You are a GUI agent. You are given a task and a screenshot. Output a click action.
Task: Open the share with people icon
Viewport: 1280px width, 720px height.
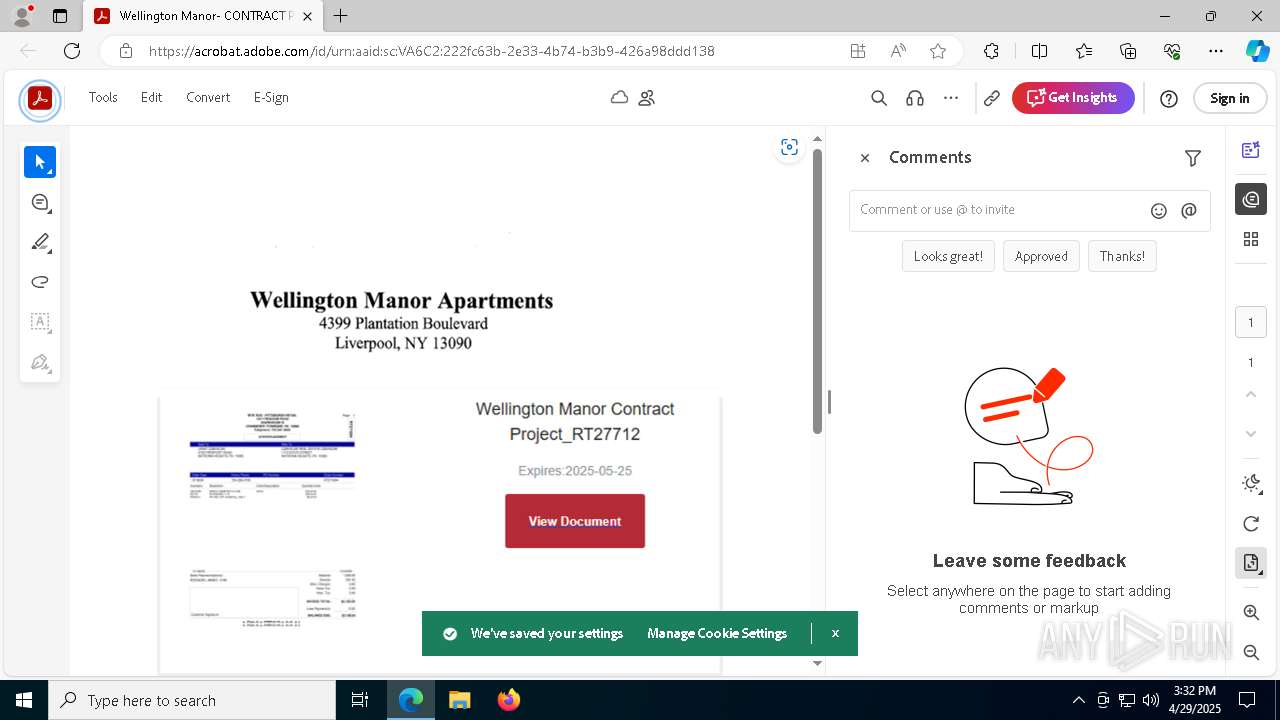click(647, 98)
